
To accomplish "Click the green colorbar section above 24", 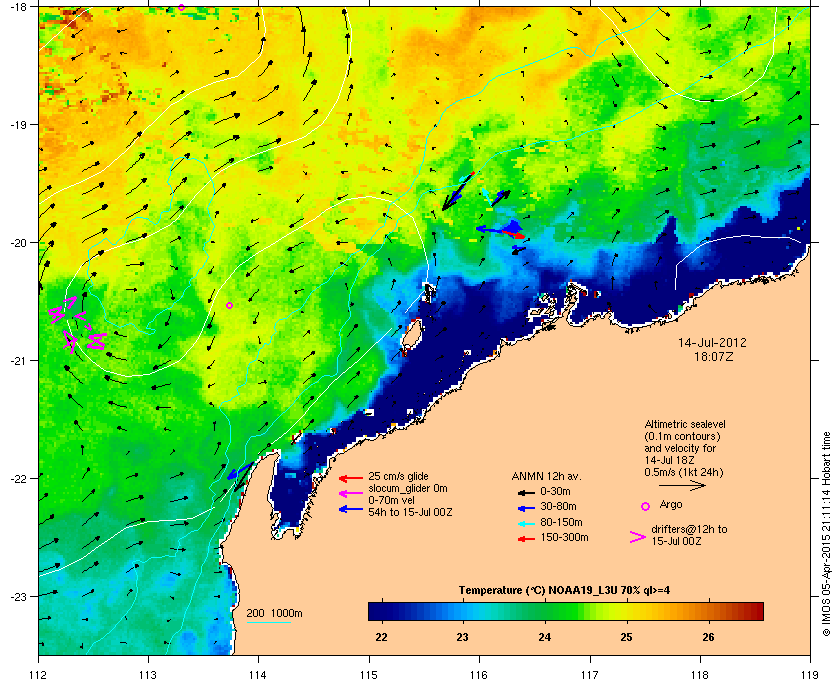I will pos(545,611).
